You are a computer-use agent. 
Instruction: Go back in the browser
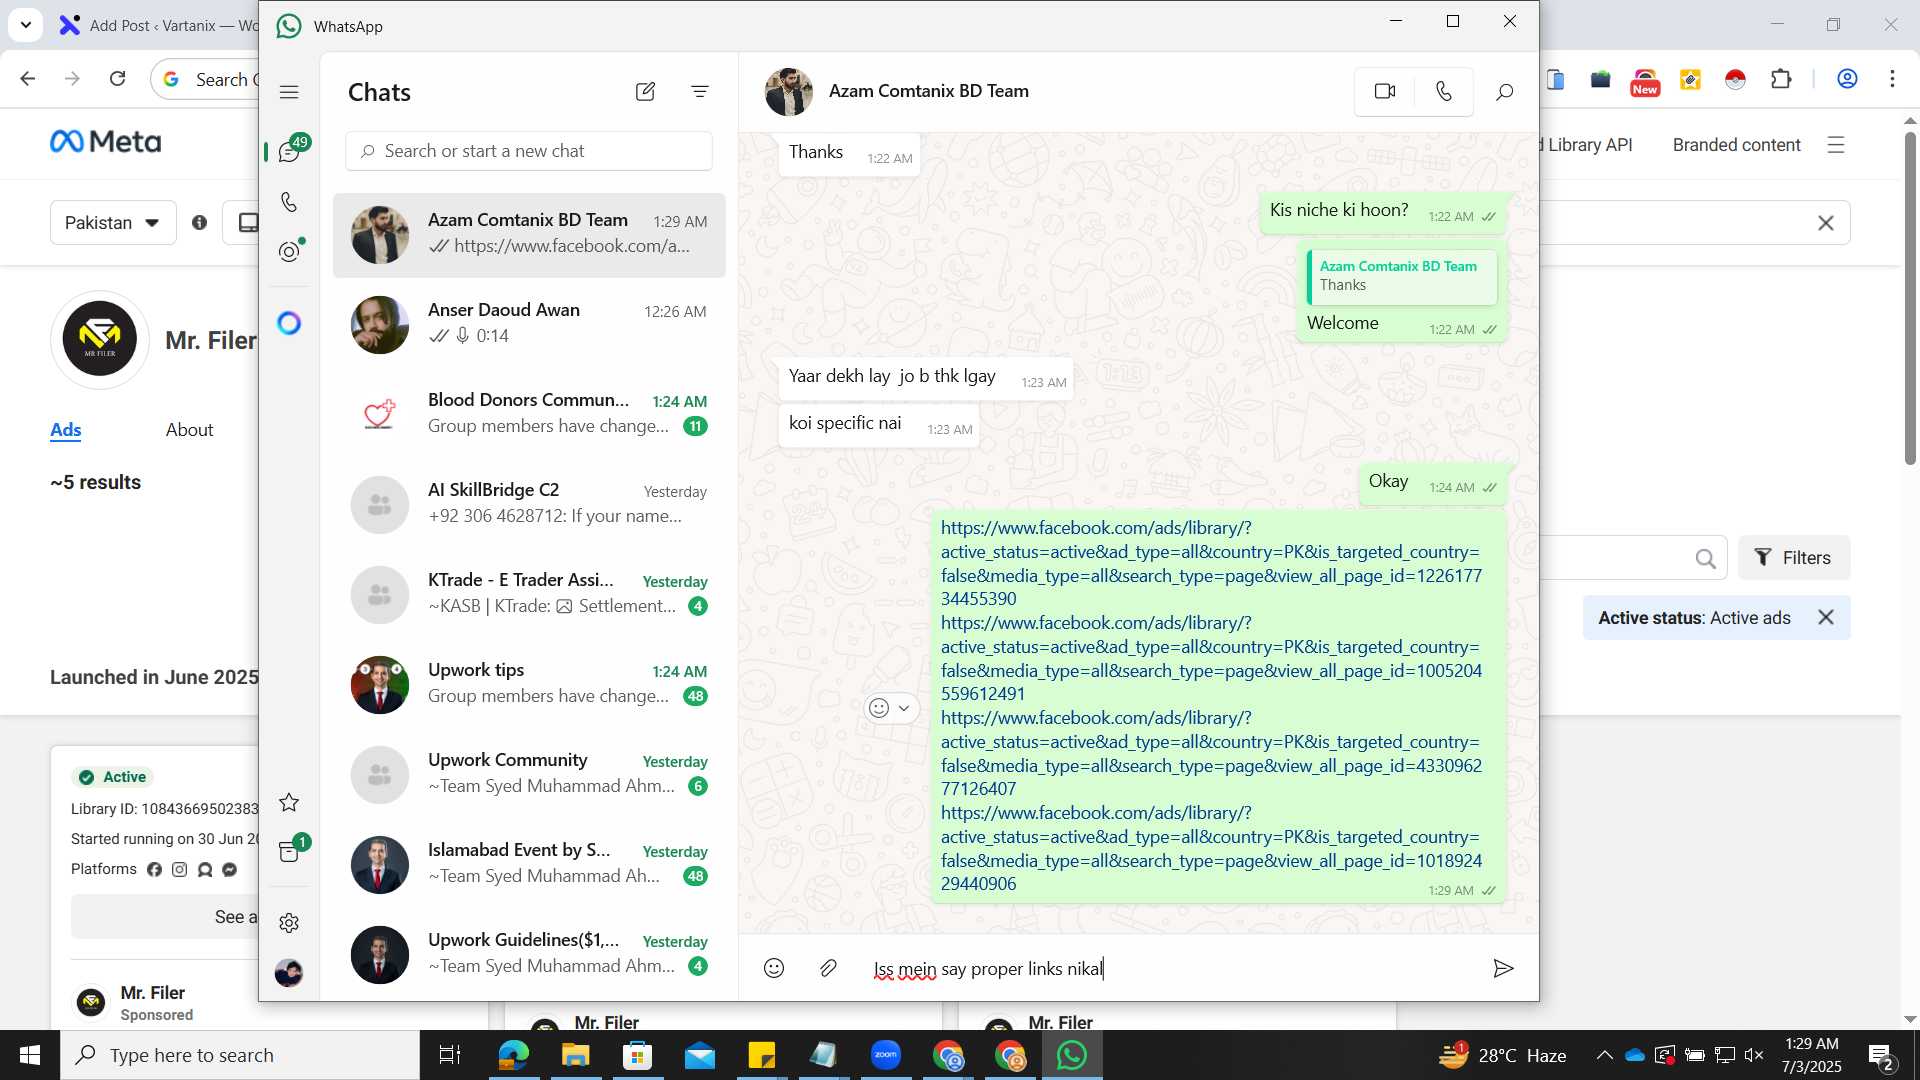[28, 78]
